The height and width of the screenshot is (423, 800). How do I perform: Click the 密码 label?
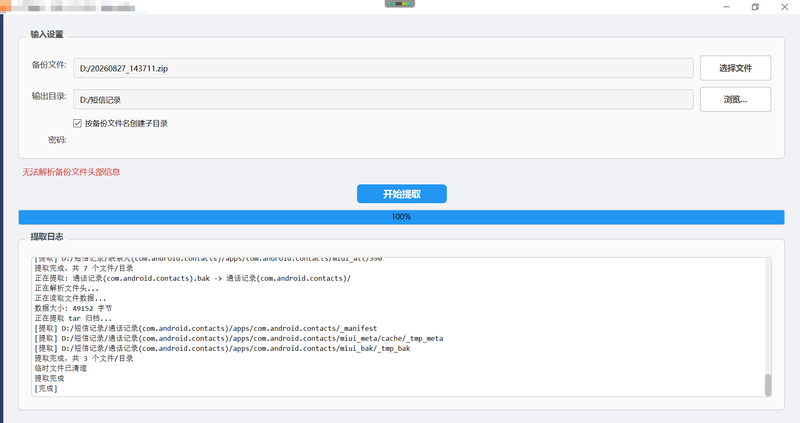(57, 140)
